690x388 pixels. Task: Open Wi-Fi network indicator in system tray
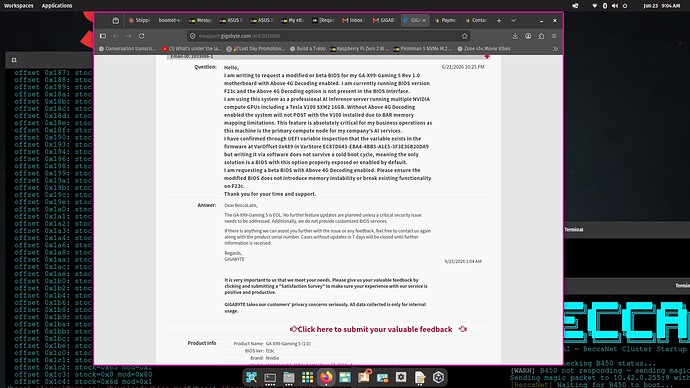tap(595, 6)
